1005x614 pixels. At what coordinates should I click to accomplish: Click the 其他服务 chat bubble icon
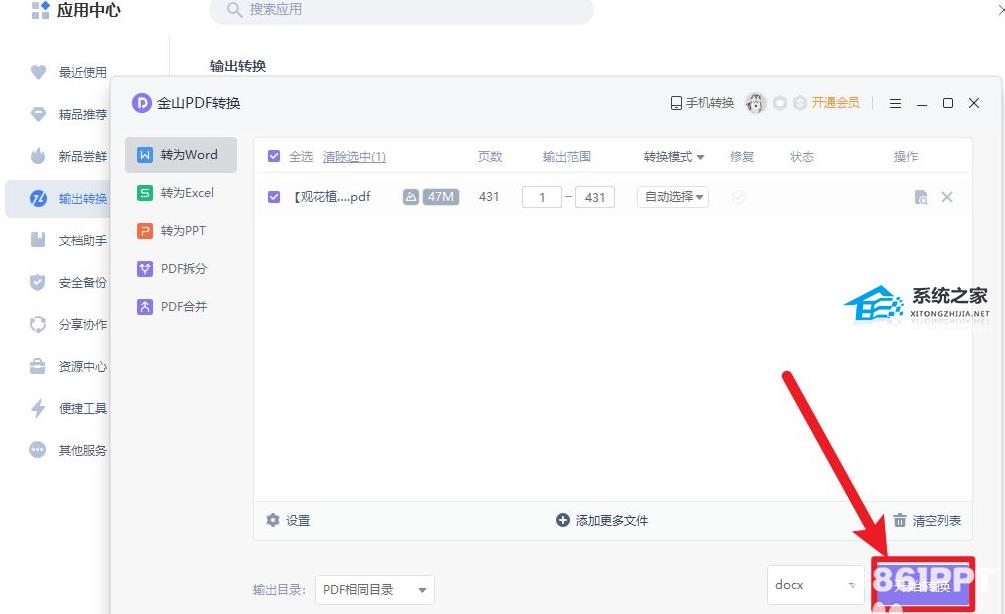(x=38, y=450)
